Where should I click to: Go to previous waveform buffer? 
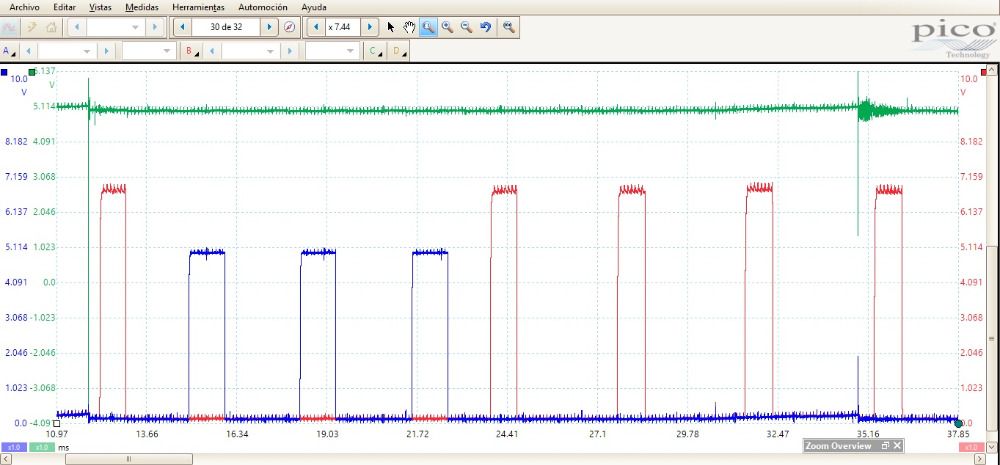[184, 27]
